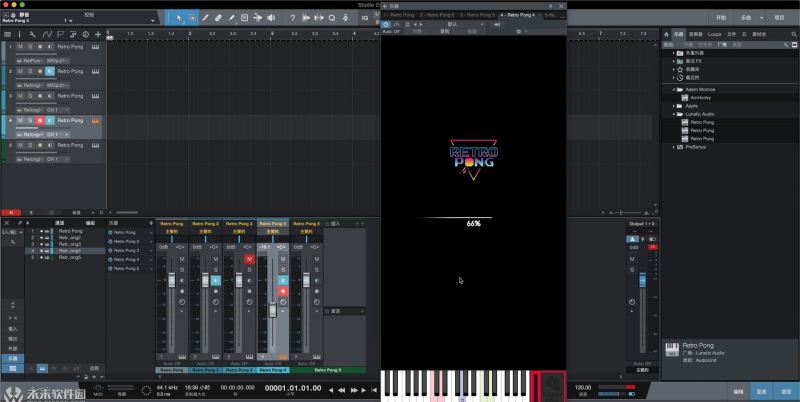Select the Range tool in the toolbar
Image resolution: width=800 pixels, height=402 pixels.
tap(192, 18)
